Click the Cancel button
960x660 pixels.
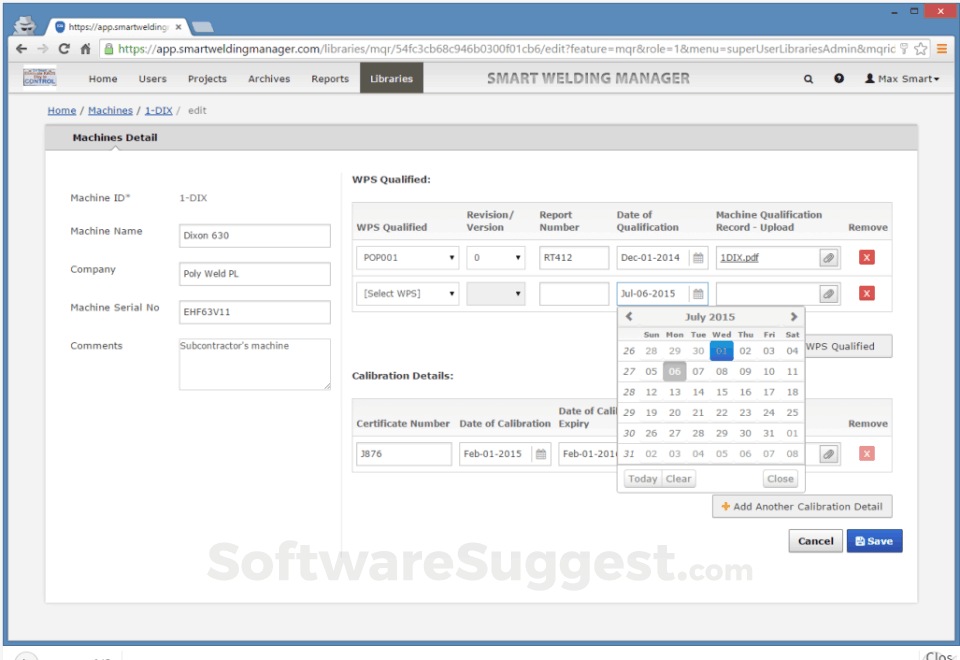click(x=815, y=541)
